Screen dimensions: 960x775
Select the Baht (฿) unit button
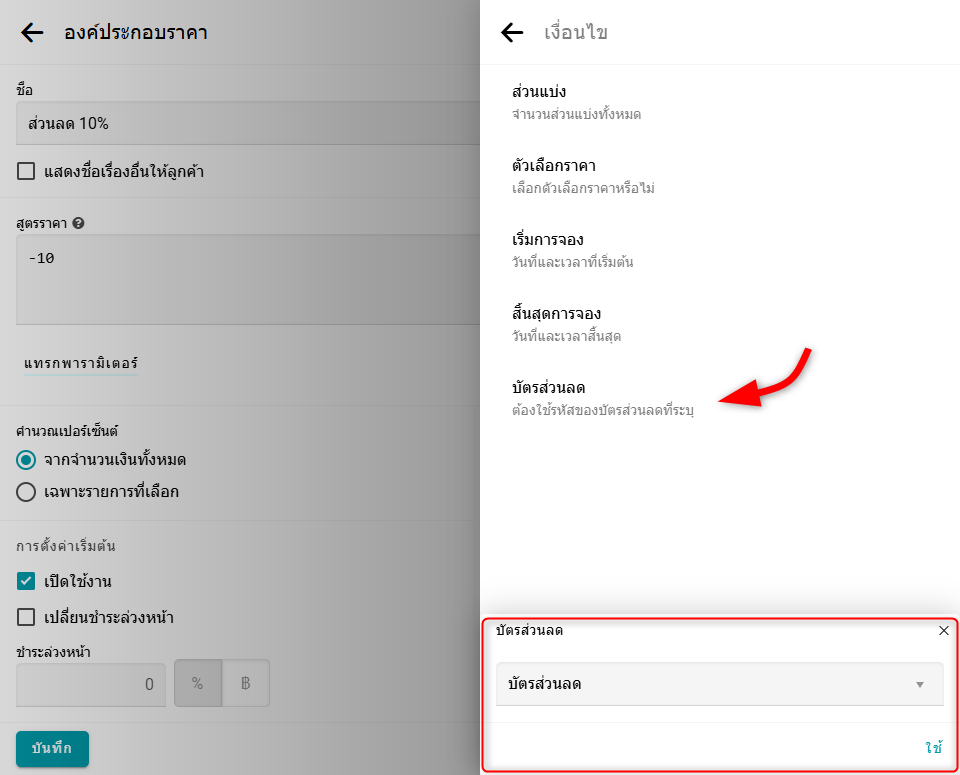click(245, 684)
